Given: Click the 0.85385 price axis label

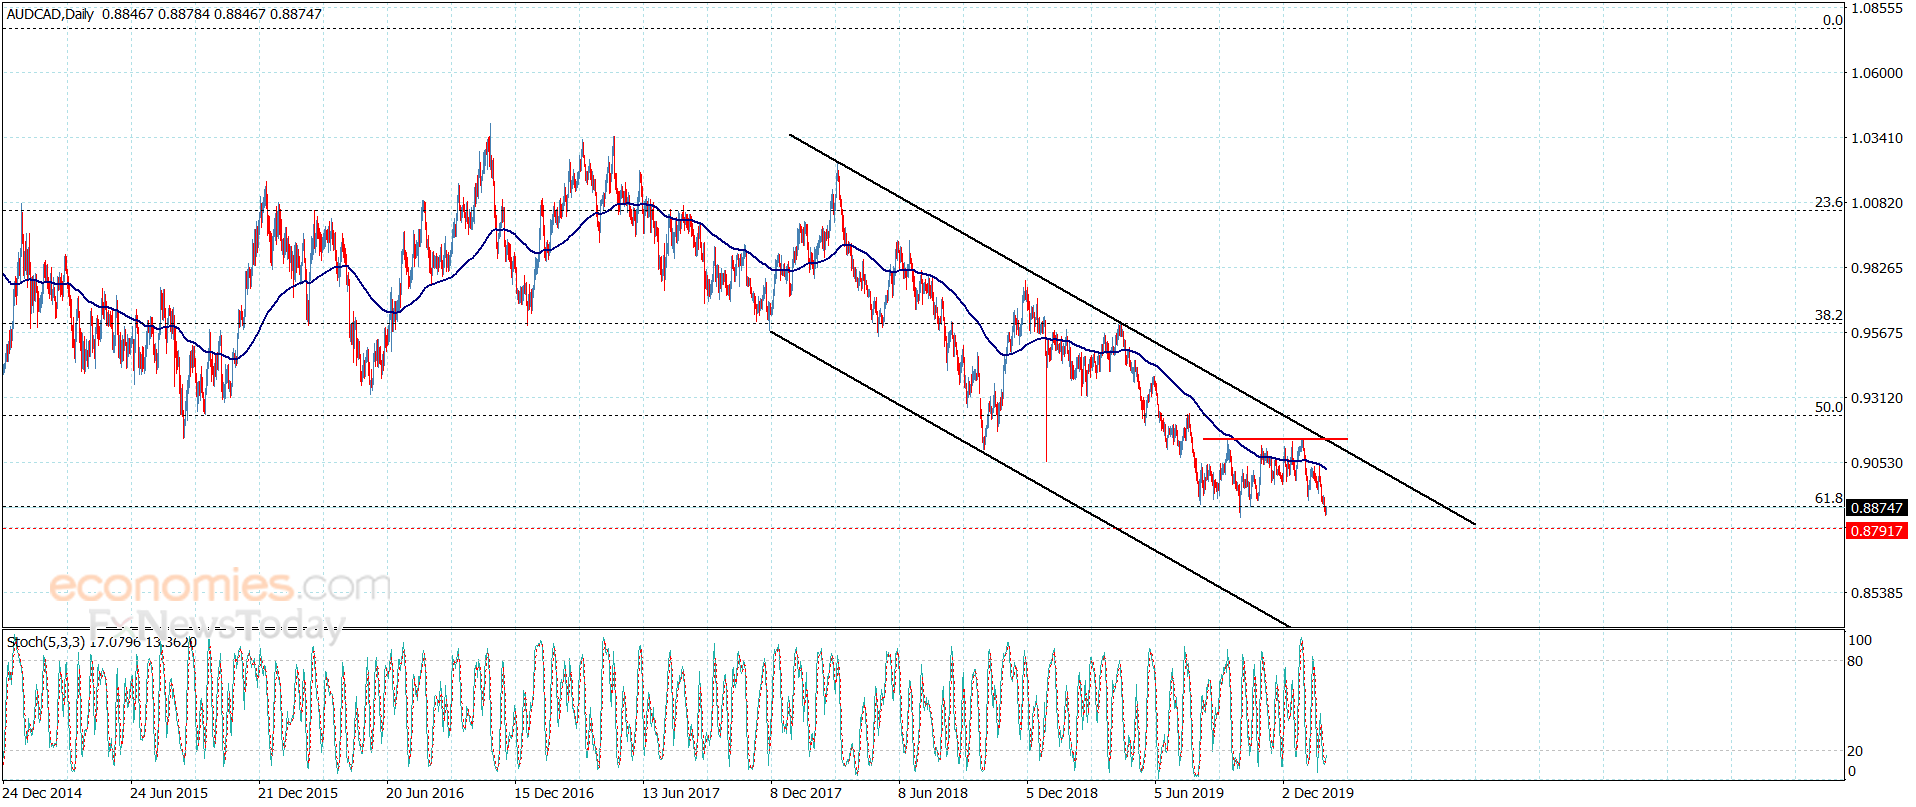Looking at the screenshot, I should pos(1877,593).
